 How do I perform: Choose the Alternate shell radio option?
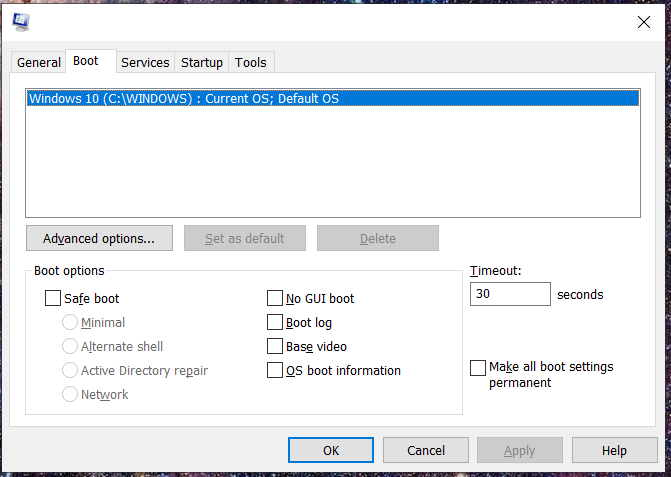tap(70, 346)
